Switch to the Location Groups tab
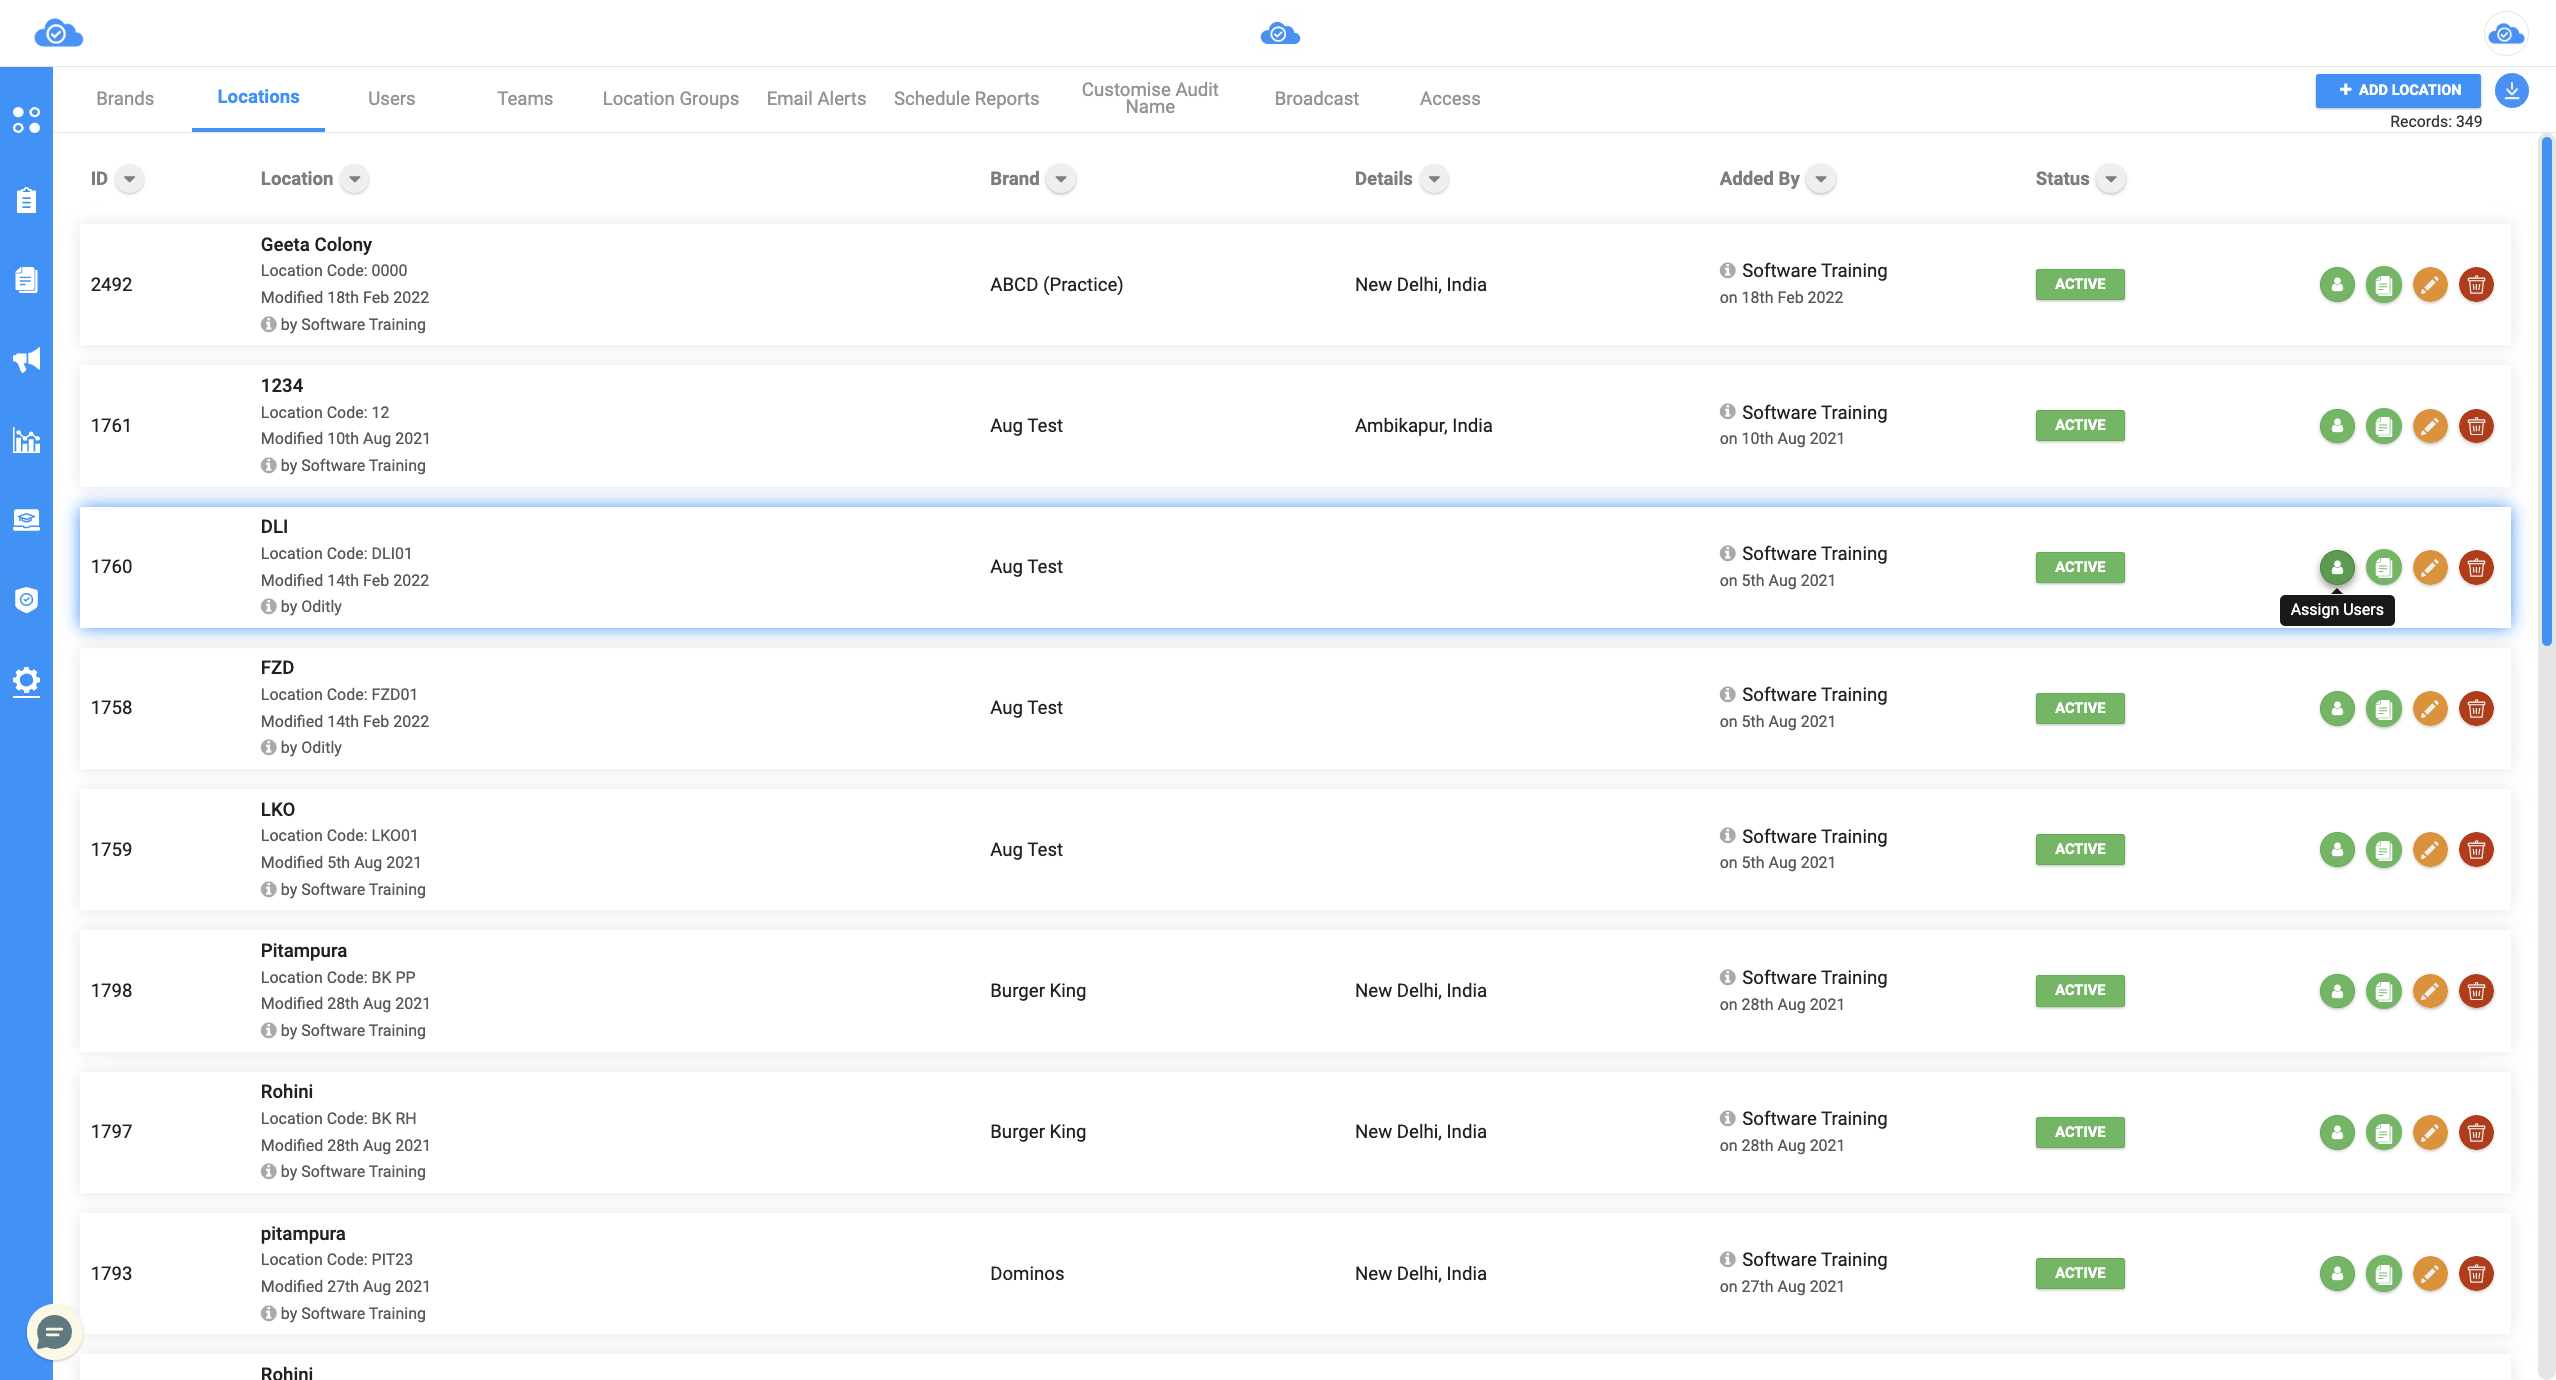 670,98
